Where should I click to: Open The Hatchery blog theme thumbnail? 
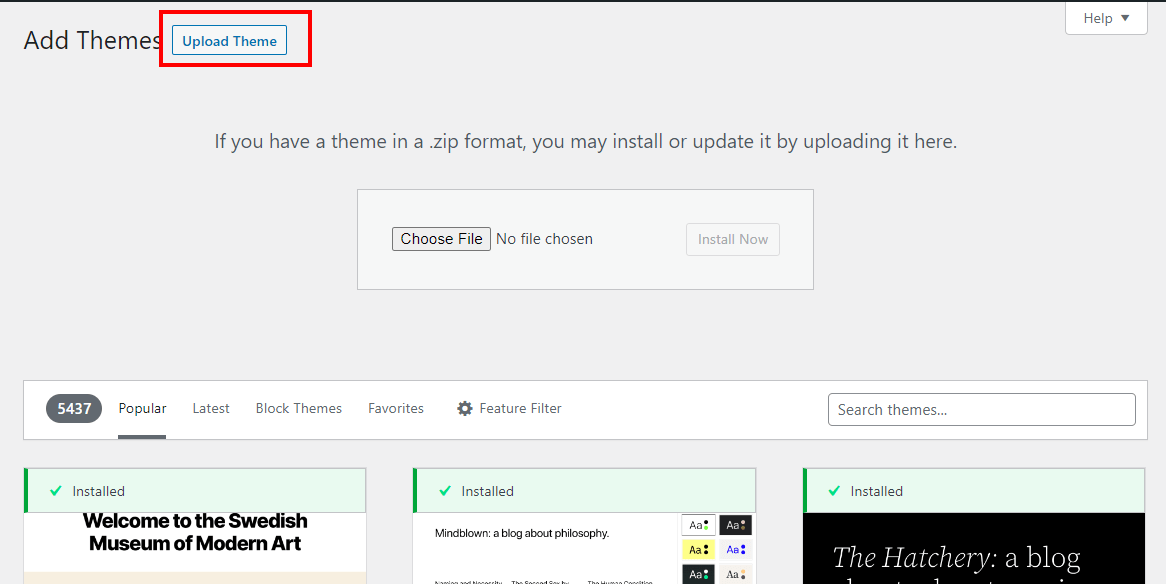point(973,550)
